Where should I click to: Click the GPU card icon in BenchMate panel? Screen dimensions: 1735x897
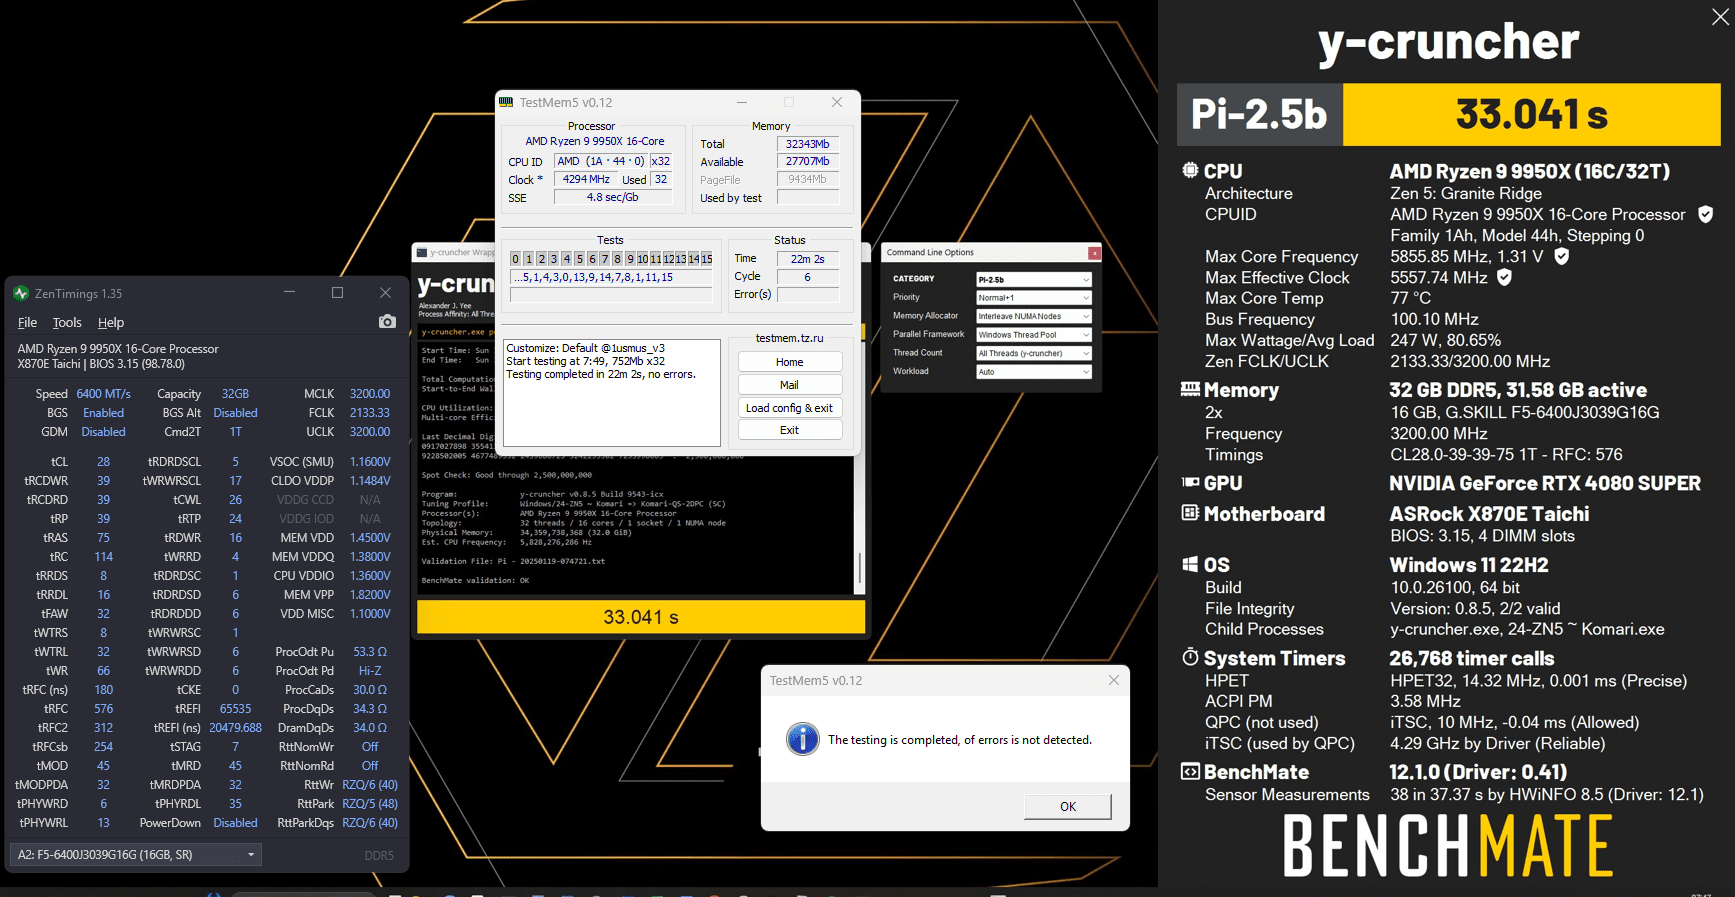coord(1190,482)
